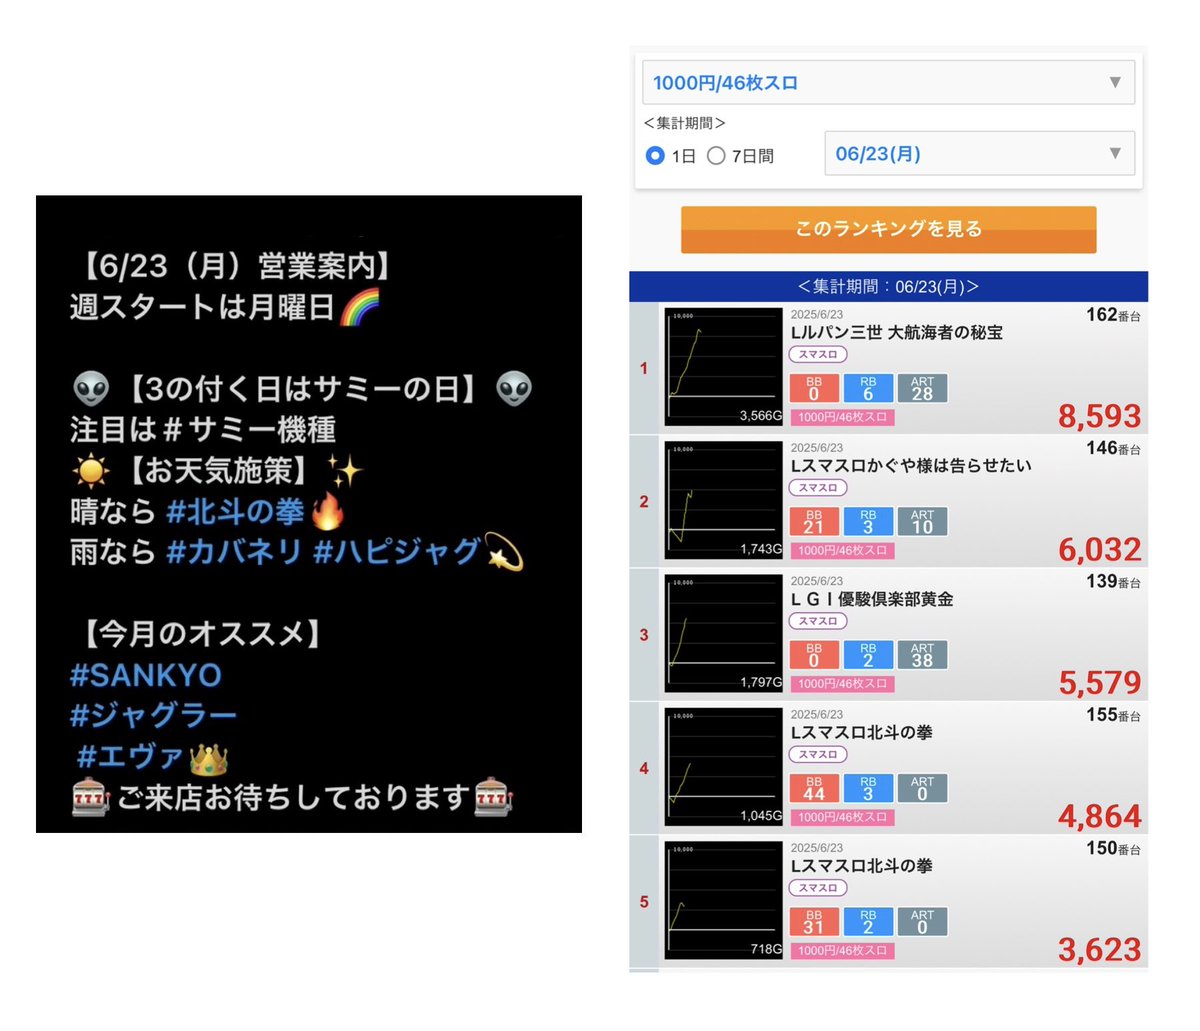Click RB 6 badge on Lルパン三世 row

[868, 388]
